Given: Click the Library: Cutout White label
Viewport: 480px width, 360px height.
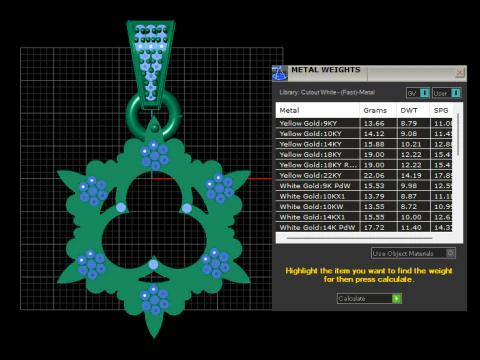Looking at the screenshot, I should pyautogui.click(x=327, y=92).
